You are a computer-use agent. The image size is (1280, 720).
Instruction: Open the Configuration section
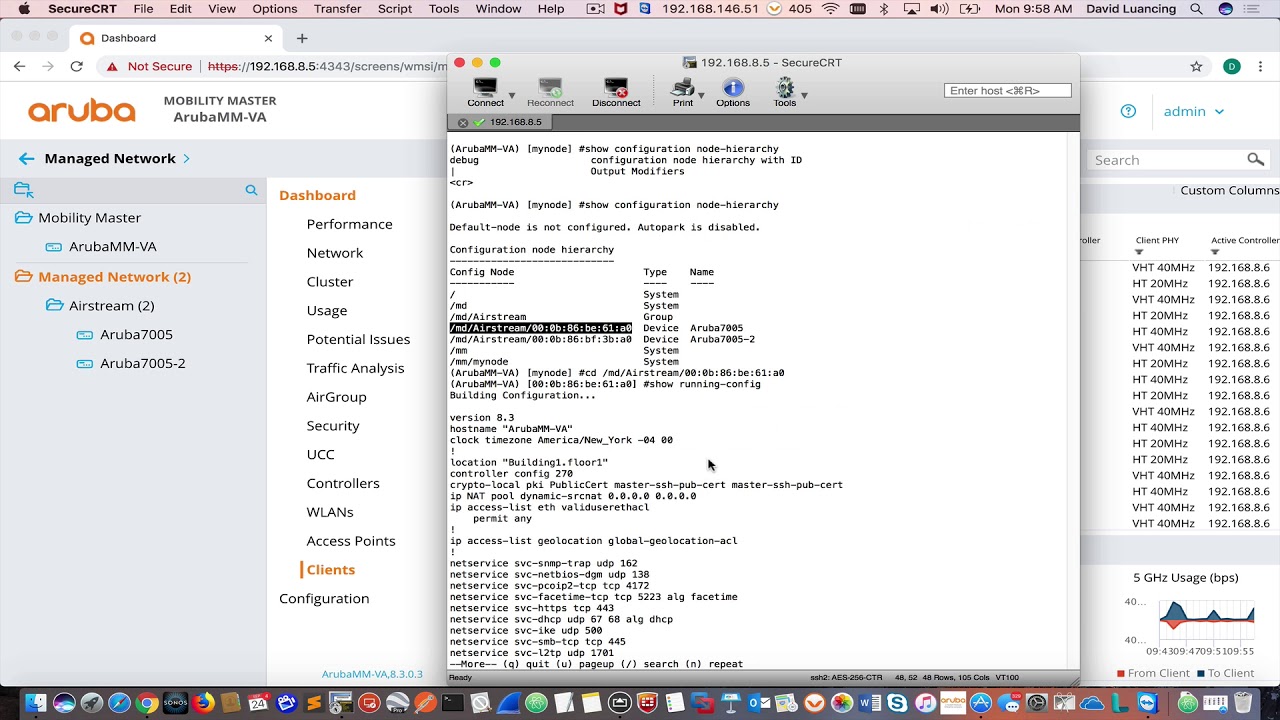click(x=324, y=598)
